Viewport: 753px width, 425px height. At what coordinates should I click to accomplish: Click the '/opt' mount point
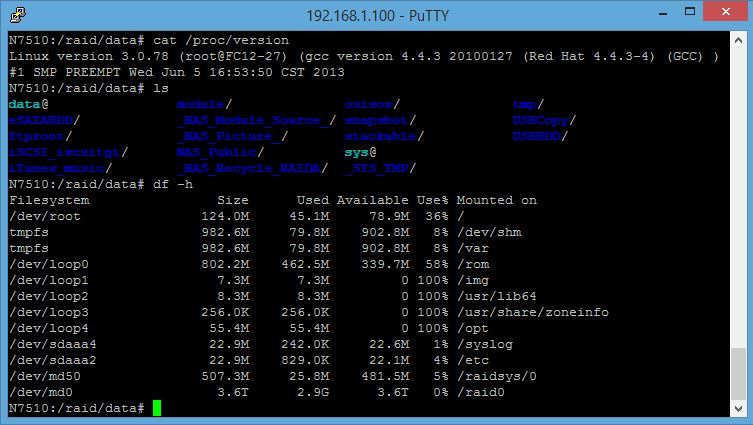[473, 328]
